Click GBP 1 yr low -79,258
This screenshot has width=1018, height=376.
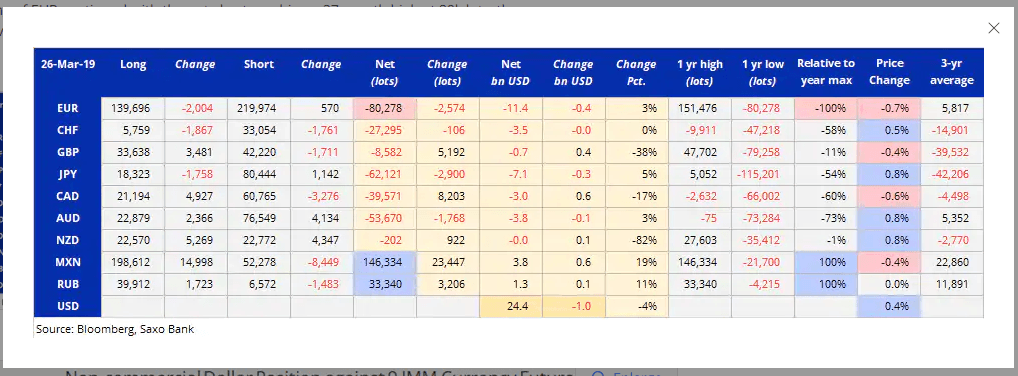[763, 152]
